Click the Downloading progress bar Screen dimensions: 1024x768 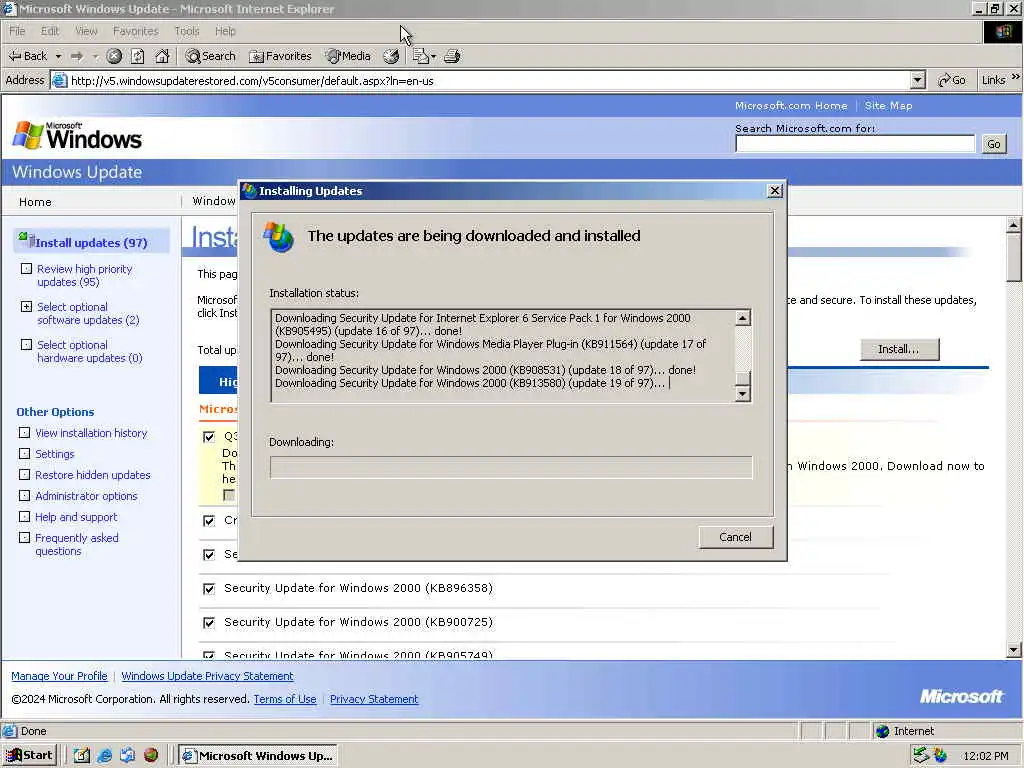point(511,467)
